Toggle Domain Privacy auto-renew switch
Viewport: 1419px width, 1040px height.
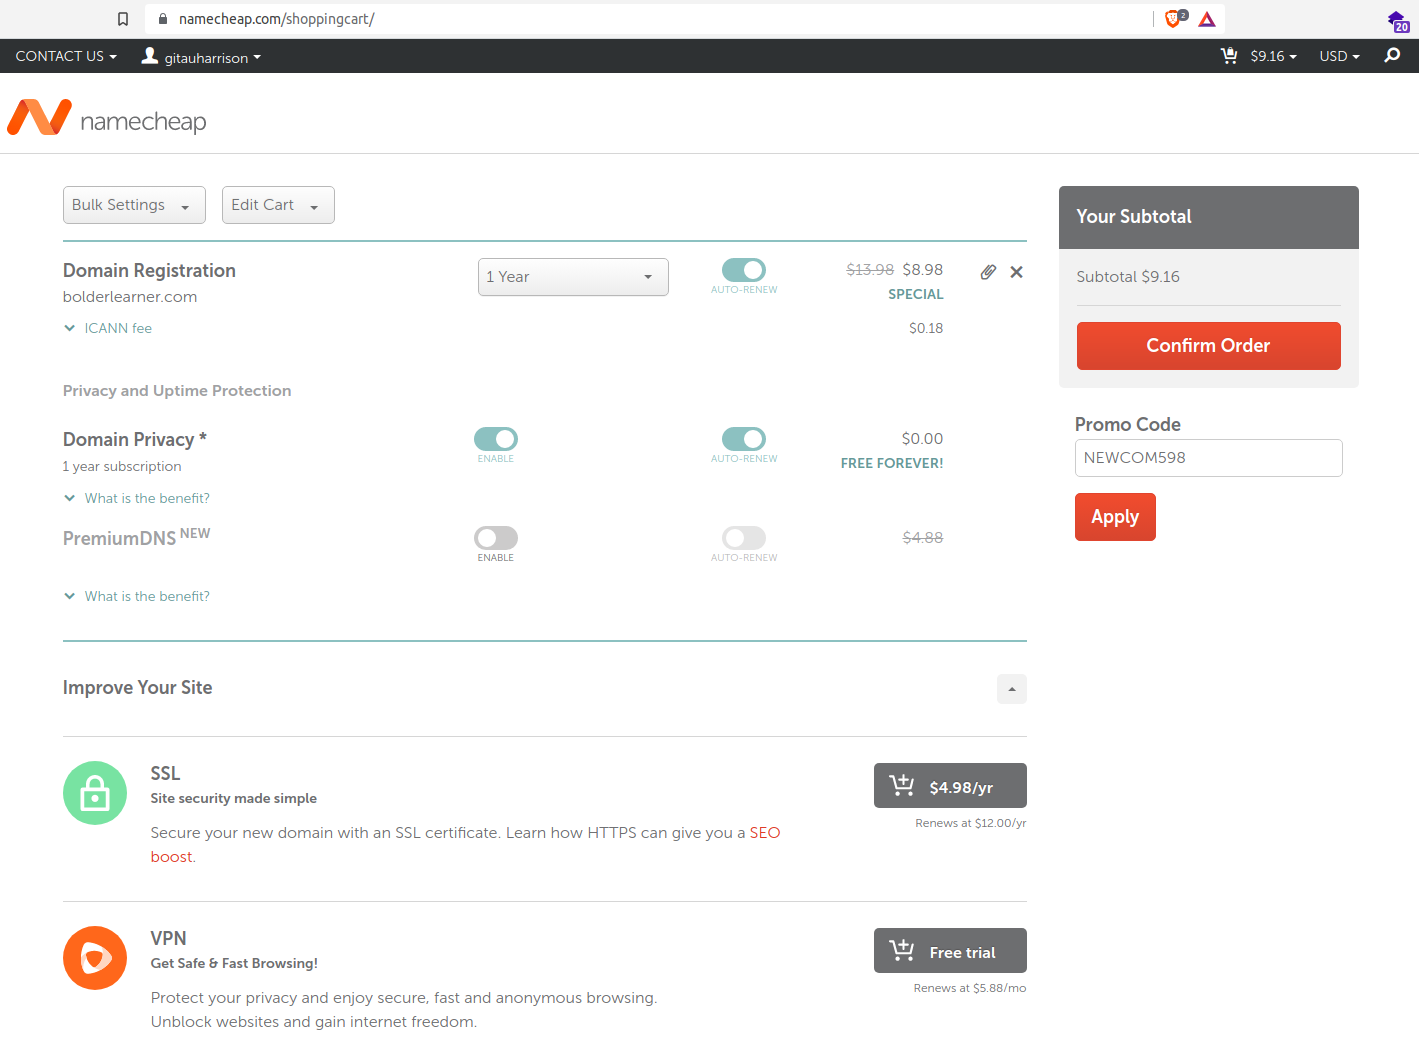(x=744, y=439)
